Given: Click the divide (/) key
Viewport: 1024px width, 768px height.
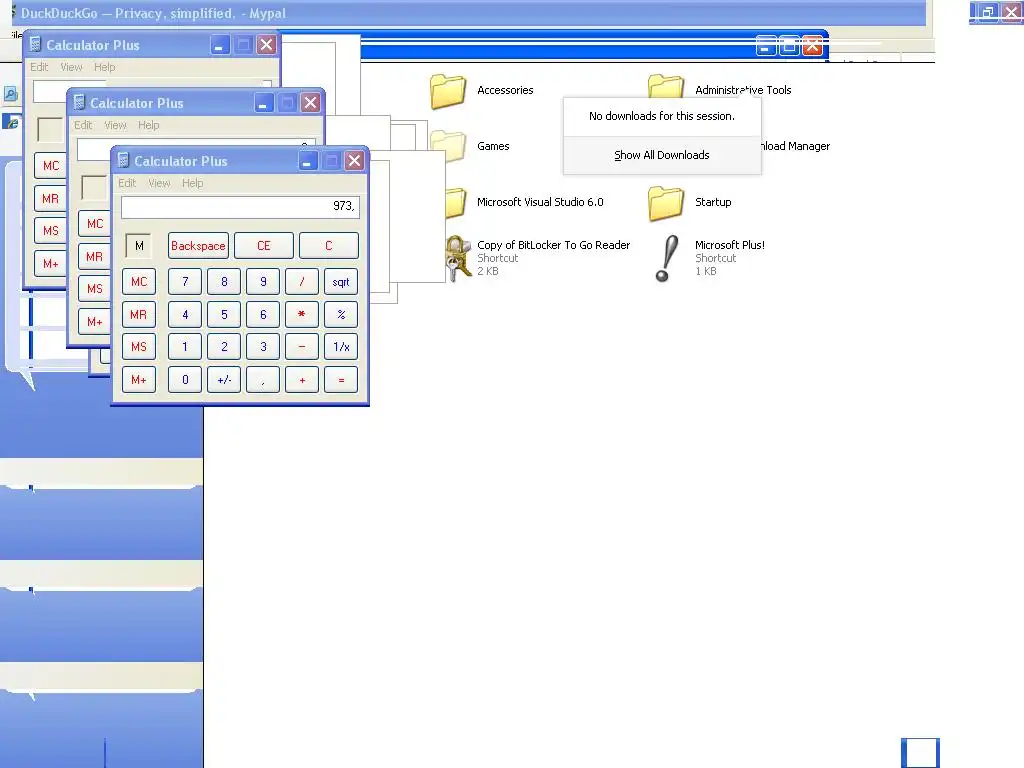Looking at the screenshot, I should 302,281.
